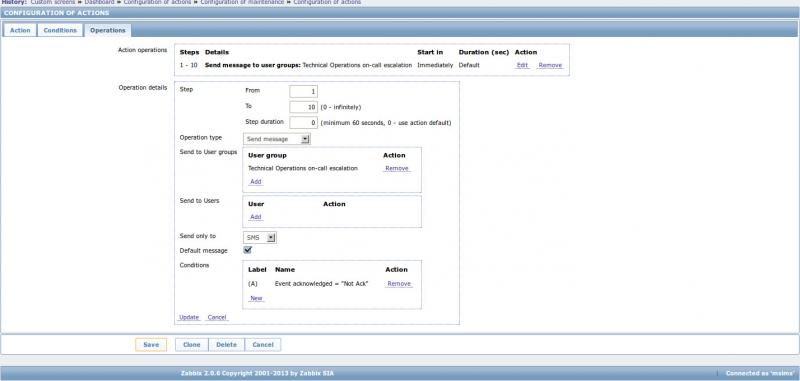
Task: Click Cancel link in operation details
Action: pyautogui.click(x=217, y=317)
